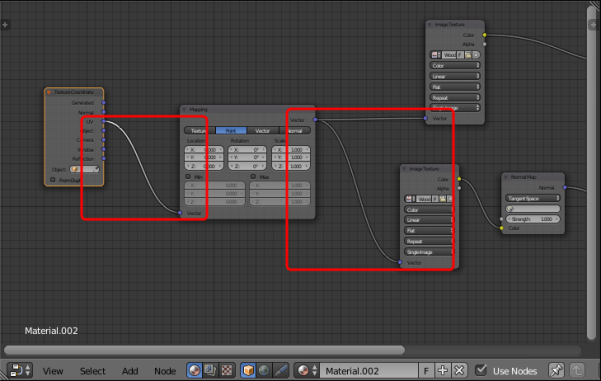Image resolution: width=601 pixels, height=381 pixels.
Task: Browse materials with the sphere icon dropdown
Action: [x=307, y=371]
